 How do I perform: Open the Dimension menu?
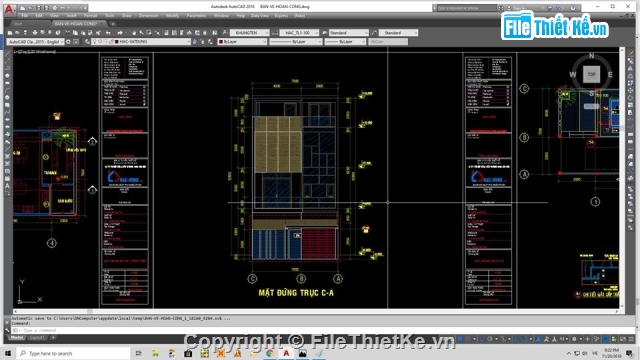[x=149, y=16]
